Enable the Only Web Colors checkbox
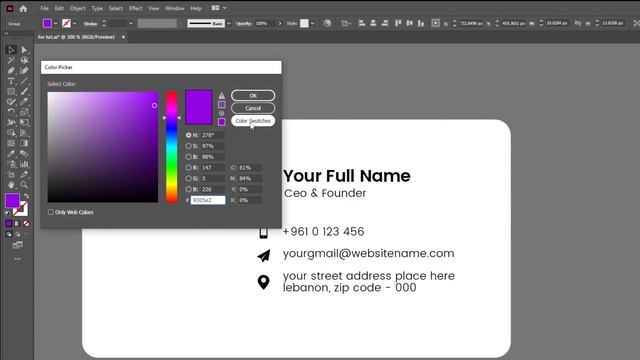 point(51,212)
